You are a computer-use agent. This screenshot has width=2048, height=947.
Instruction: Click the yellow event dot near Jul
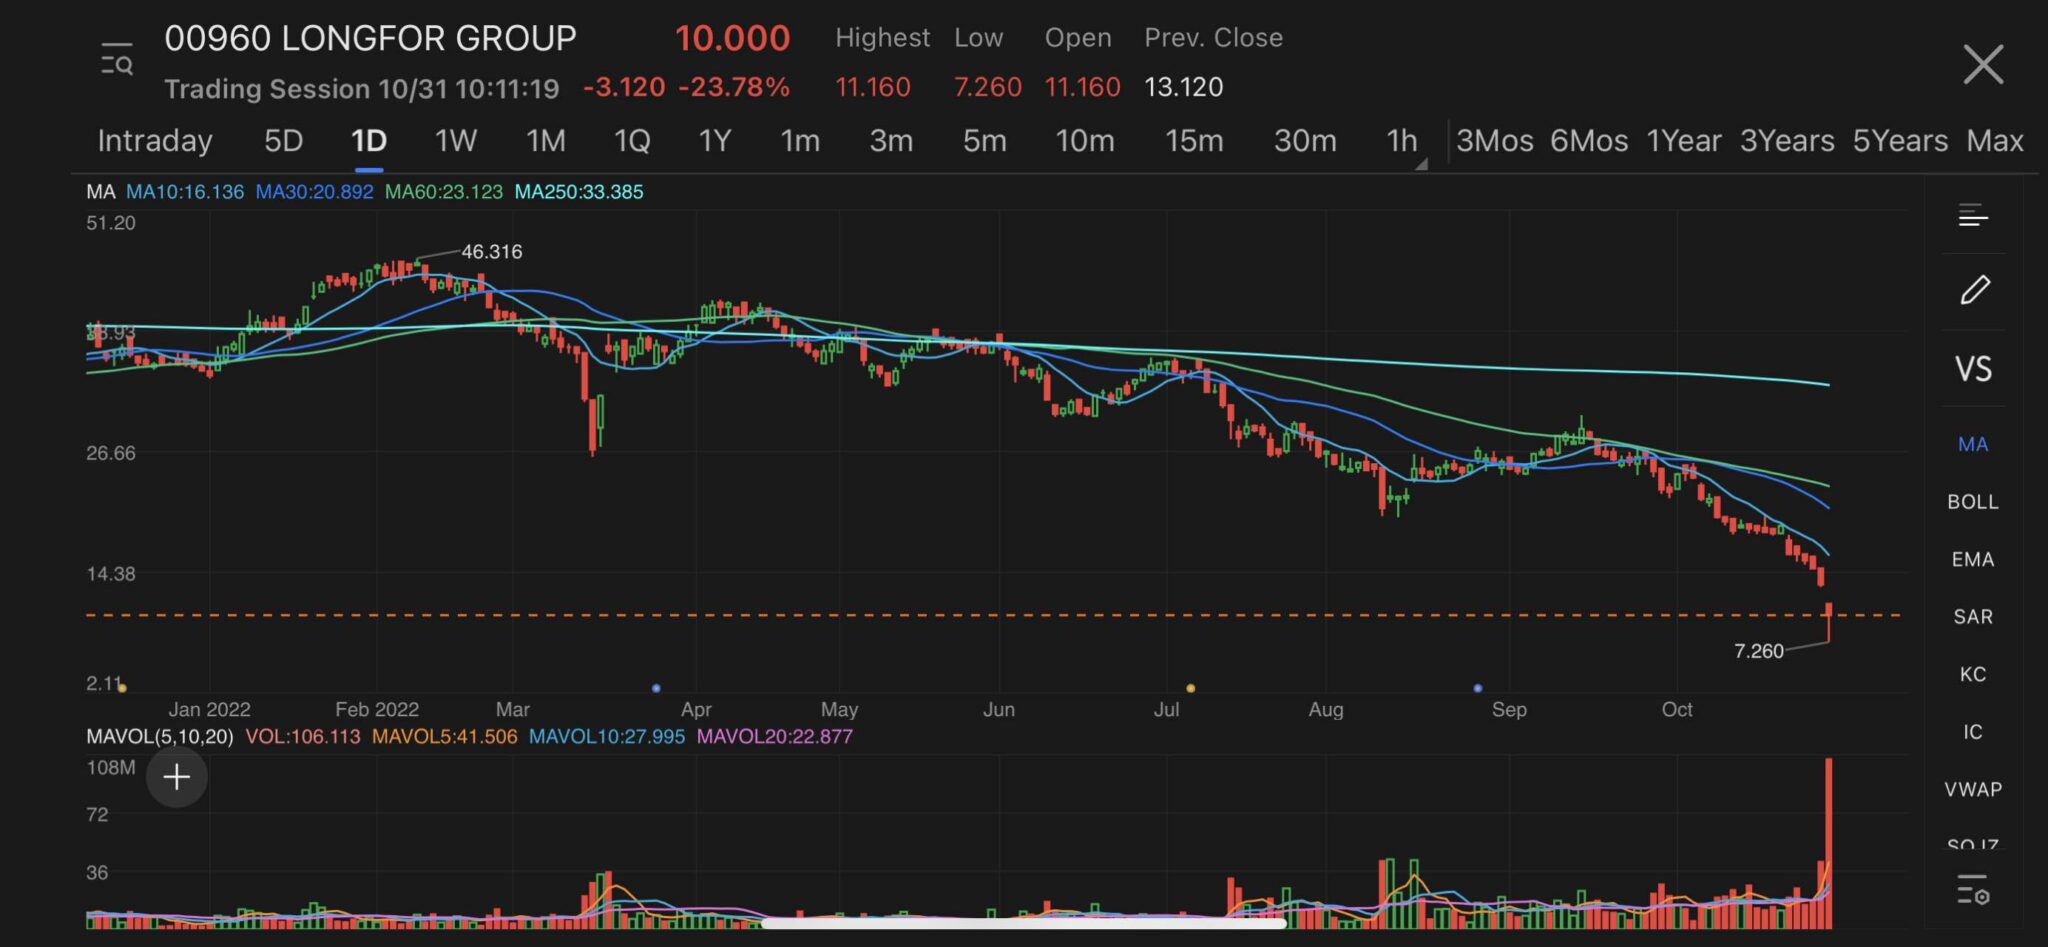(x=1190, y=688)
